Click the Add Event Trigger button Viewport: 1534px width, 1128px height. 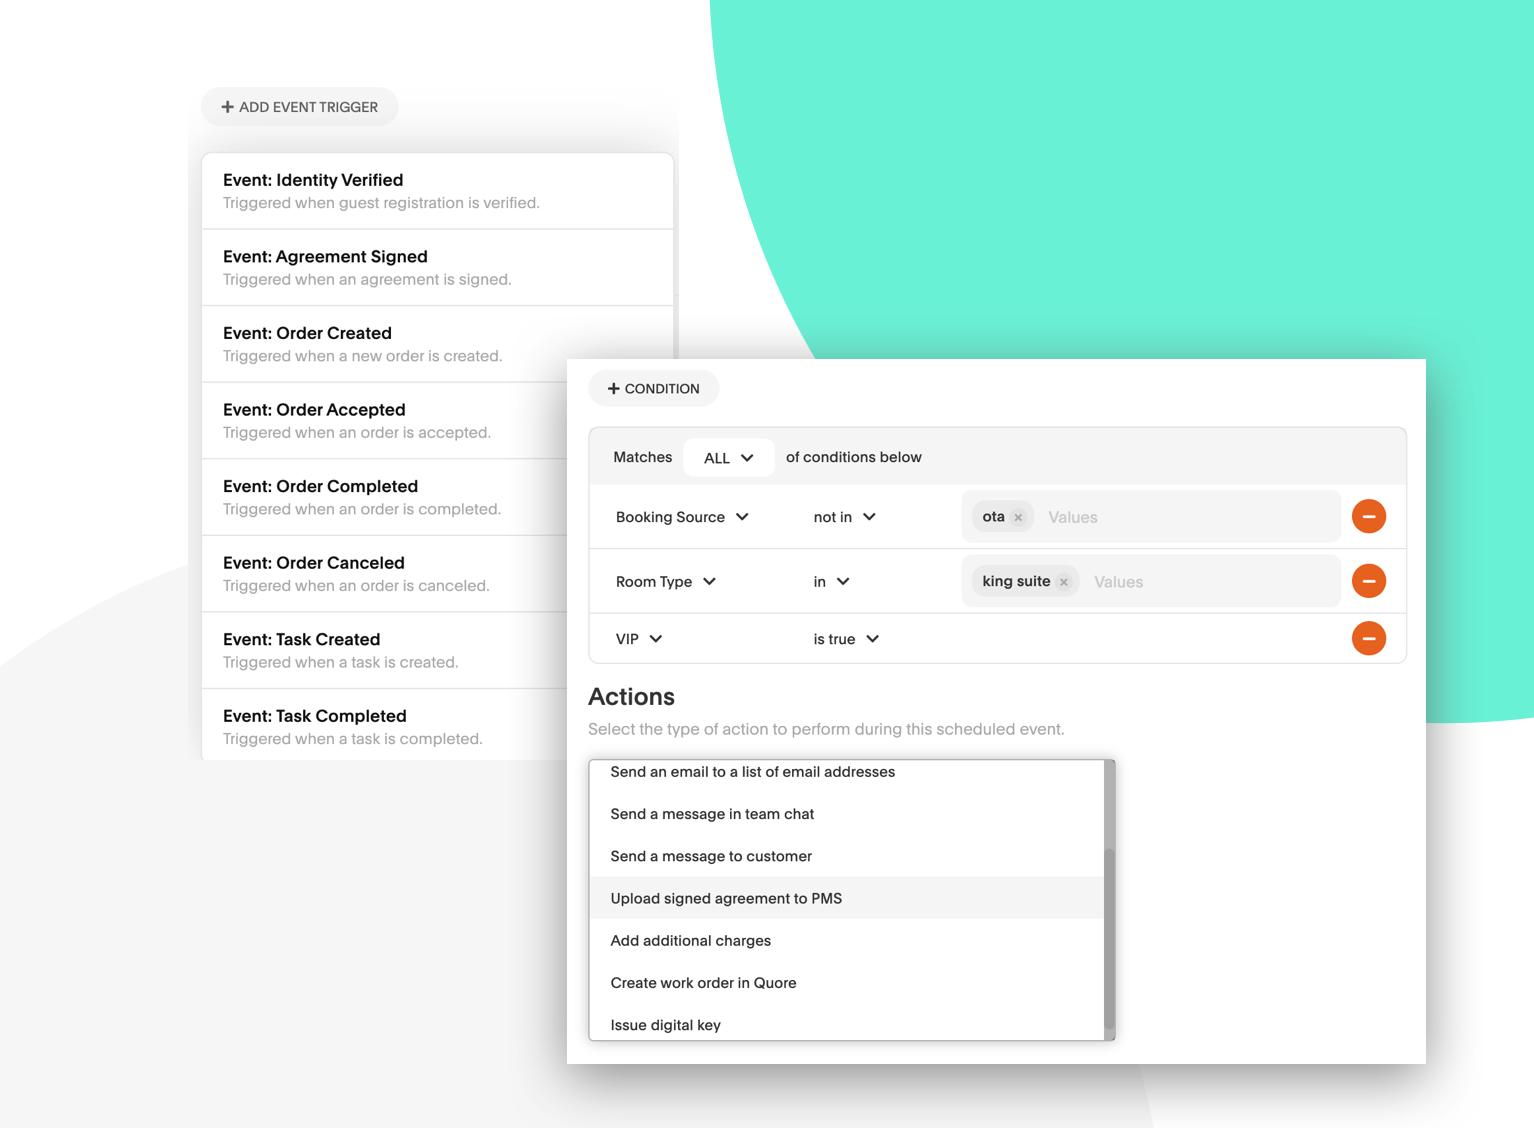tap(299, 107)
